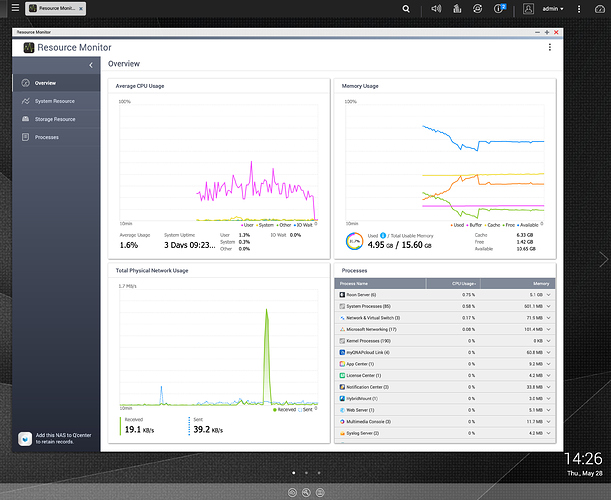The image size is (611, 500).
Task: Expand the System Processes row
Action: point(548,306)
